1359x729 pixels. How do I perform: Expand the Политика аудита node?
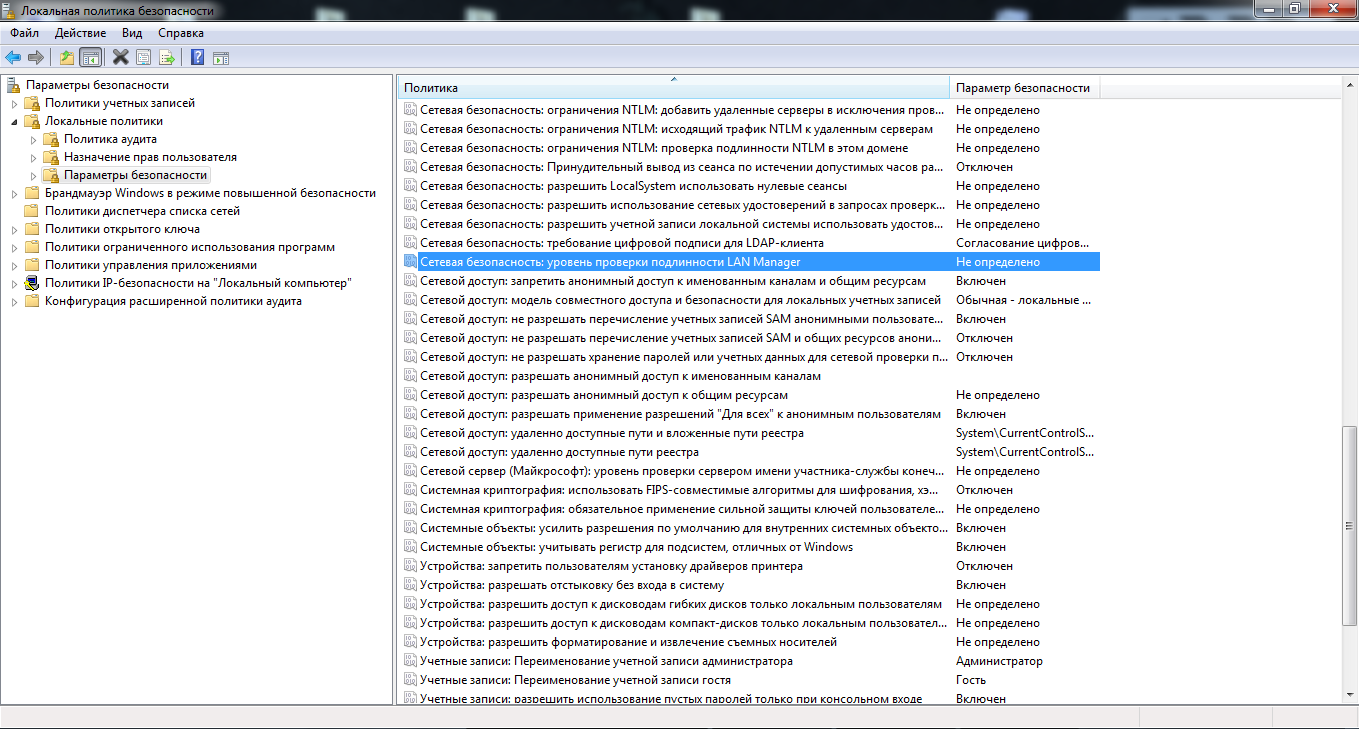[33, 140]
